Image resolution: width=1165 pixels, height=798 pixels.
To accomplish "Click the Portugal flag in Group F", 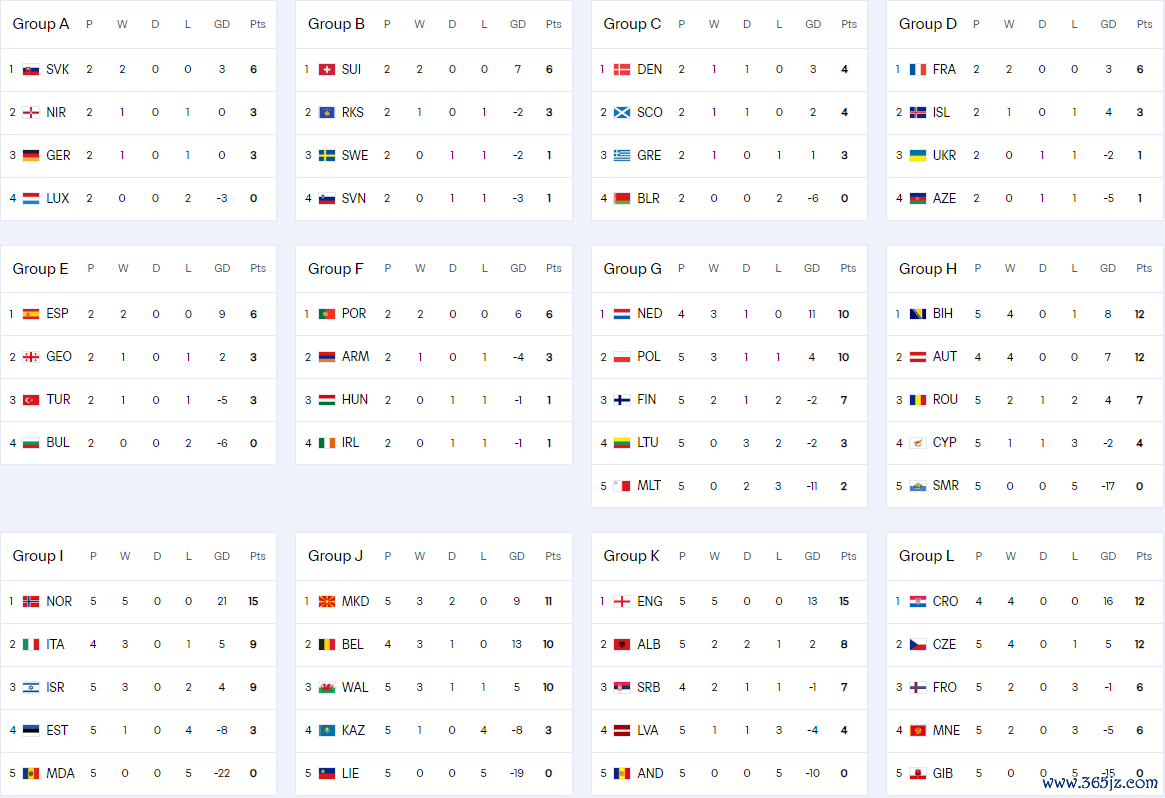I will (x=326, y=314).
